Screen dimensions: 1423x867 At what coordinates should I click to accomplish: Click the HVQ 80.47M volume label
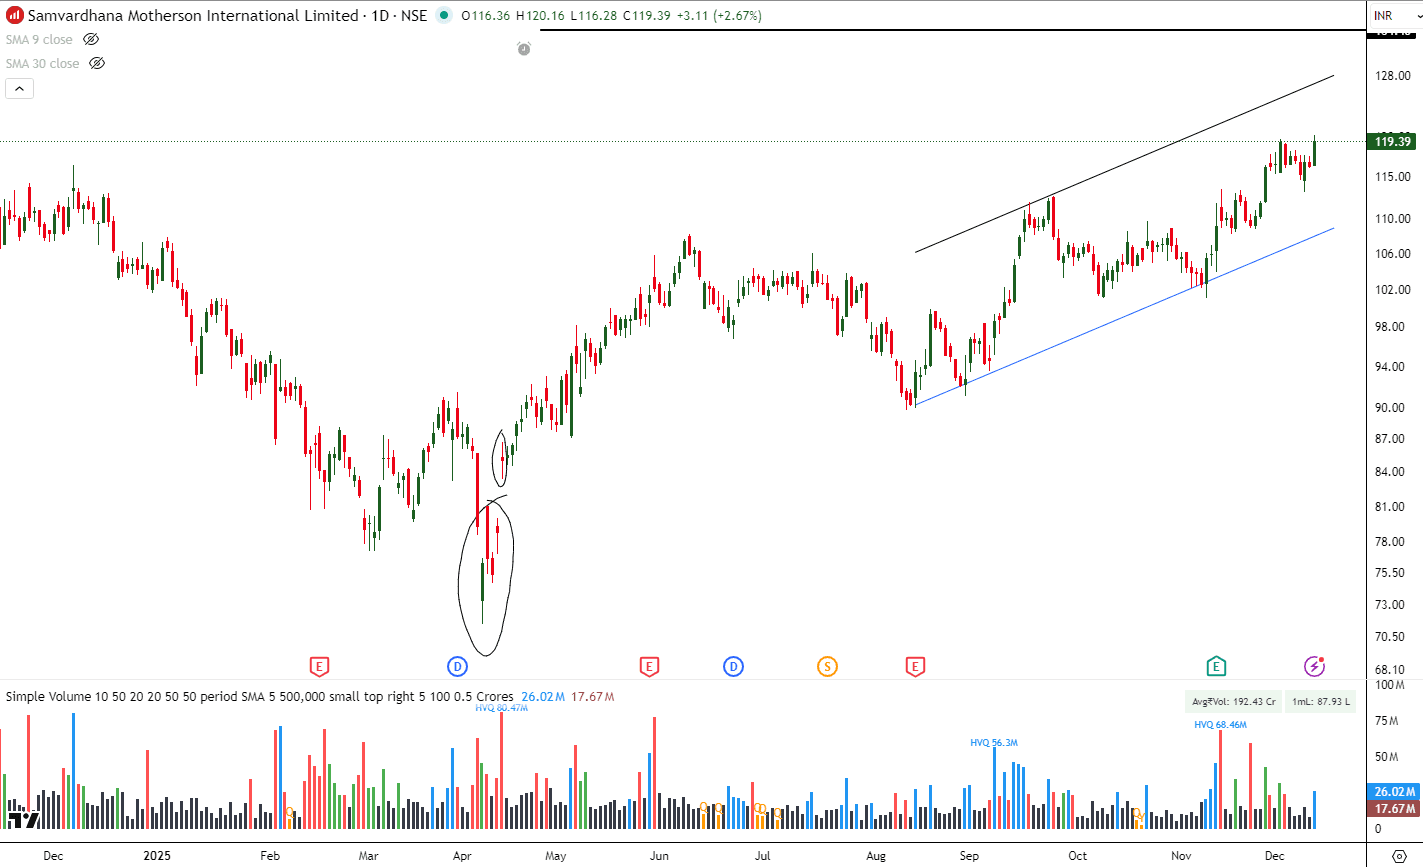click(501, 708)
